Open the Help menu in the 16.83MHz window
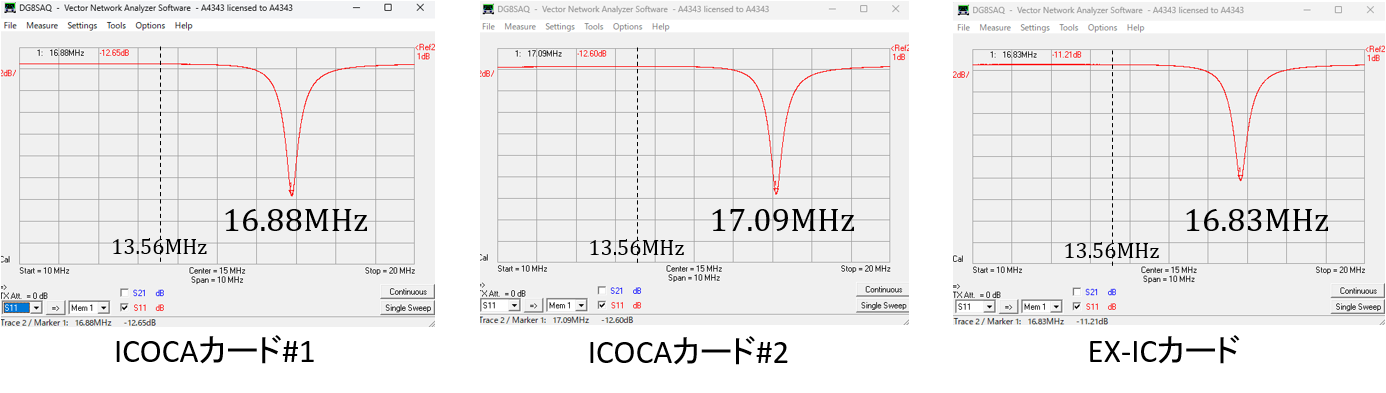 click(1136, 27)
